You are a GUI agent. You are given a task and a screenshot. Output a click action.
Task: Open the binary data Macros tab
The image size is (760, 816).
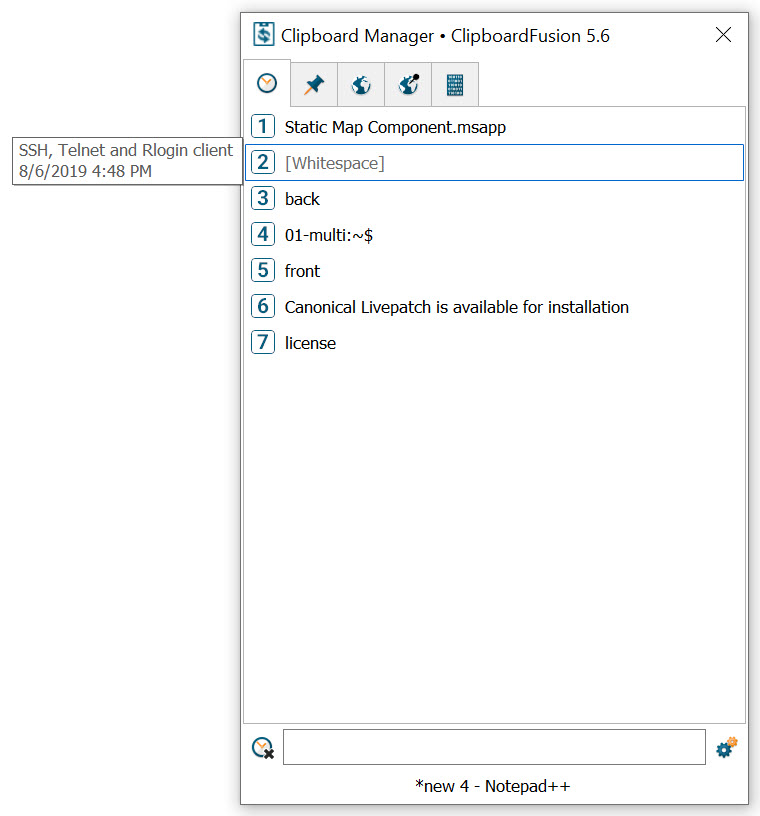(455, 86)
